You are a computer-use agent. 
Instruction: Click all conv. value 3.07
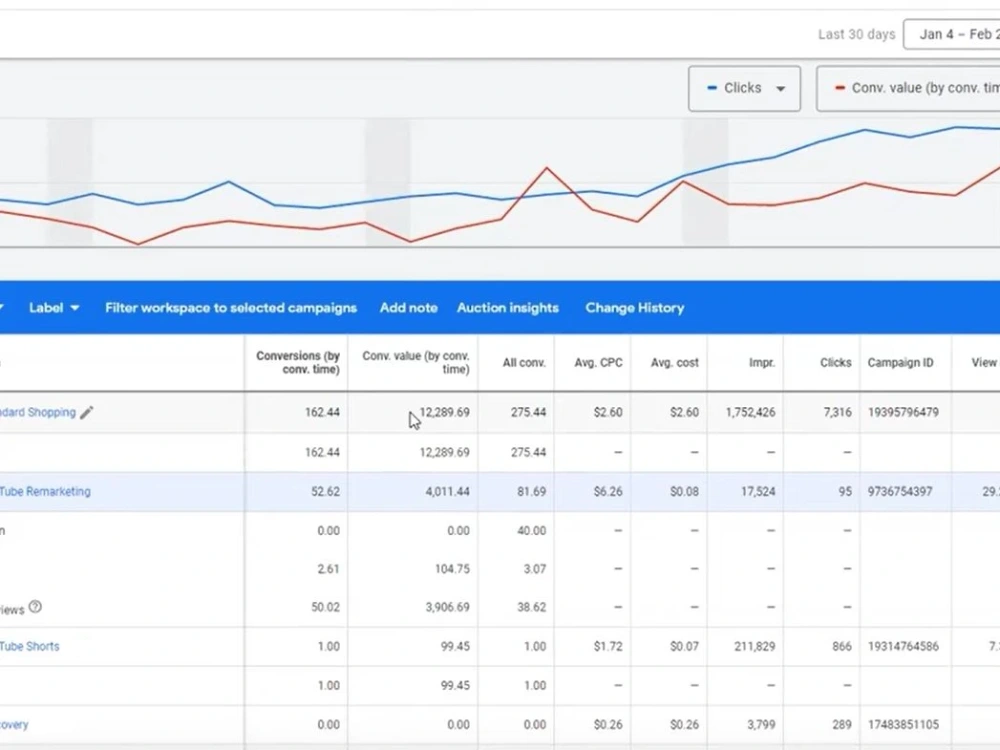point(534,569)
